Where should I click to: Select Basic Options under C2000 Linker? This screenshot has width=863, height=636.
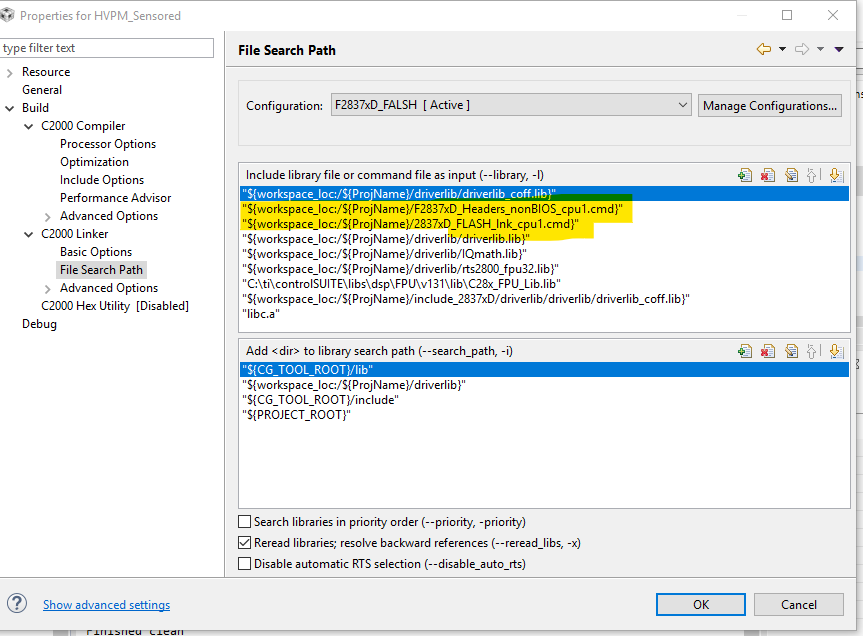tap(96, 252)
